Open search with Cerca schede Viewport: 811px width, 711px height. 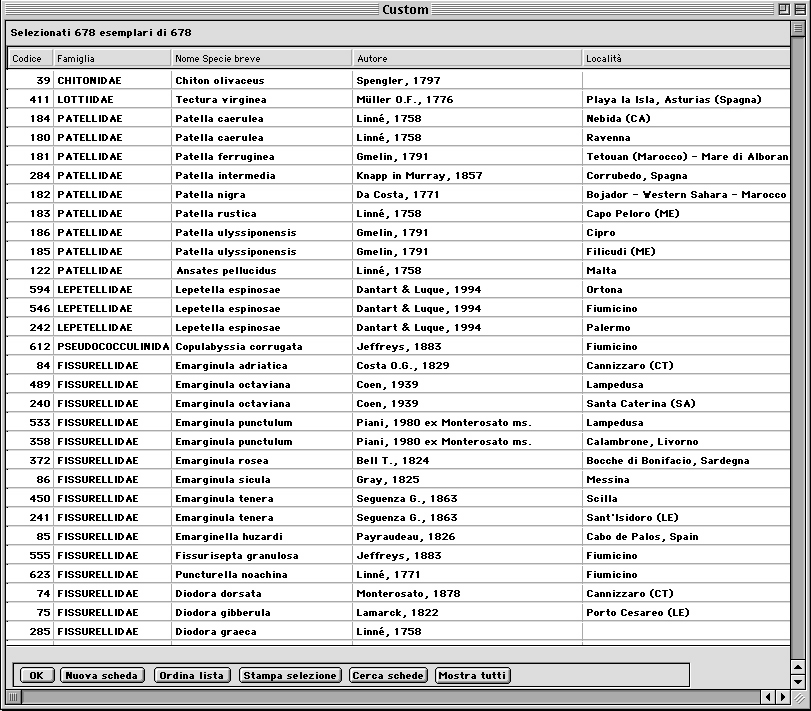389,676
